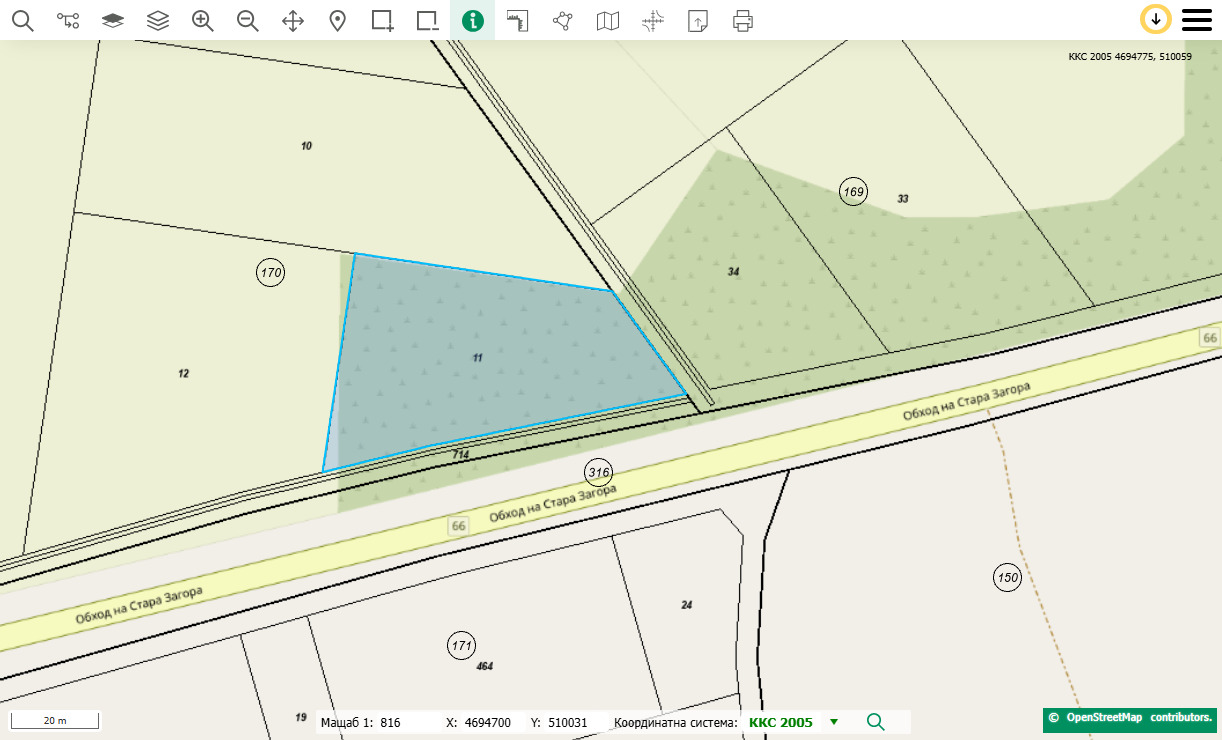Toggle the green info identify tool
1222x740 pixels.
[x=472, y=20]
